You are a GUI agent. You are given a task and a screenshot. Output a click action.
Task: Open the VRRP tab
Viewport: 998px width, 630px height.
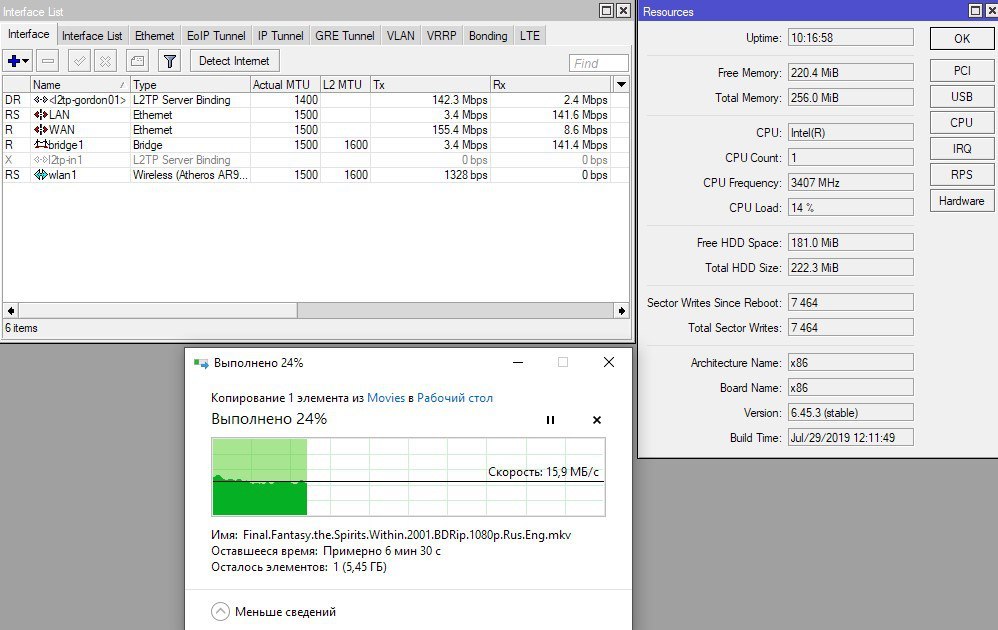tap(442, 36)
